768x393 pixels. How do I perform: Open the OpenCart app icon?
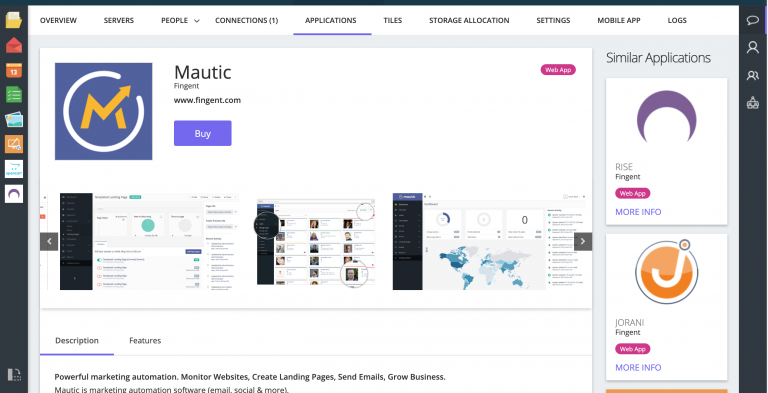[14, 169]
